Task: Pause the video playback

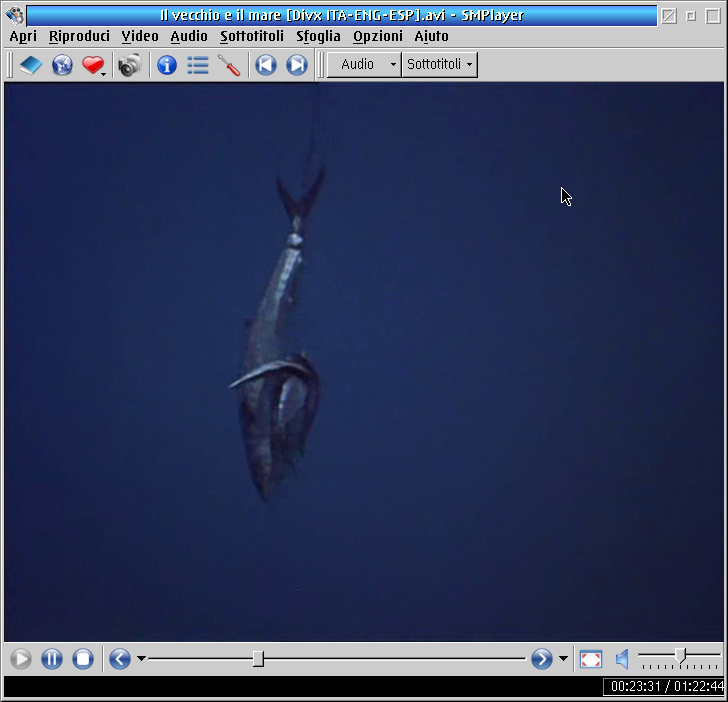Action: point(52,659)
